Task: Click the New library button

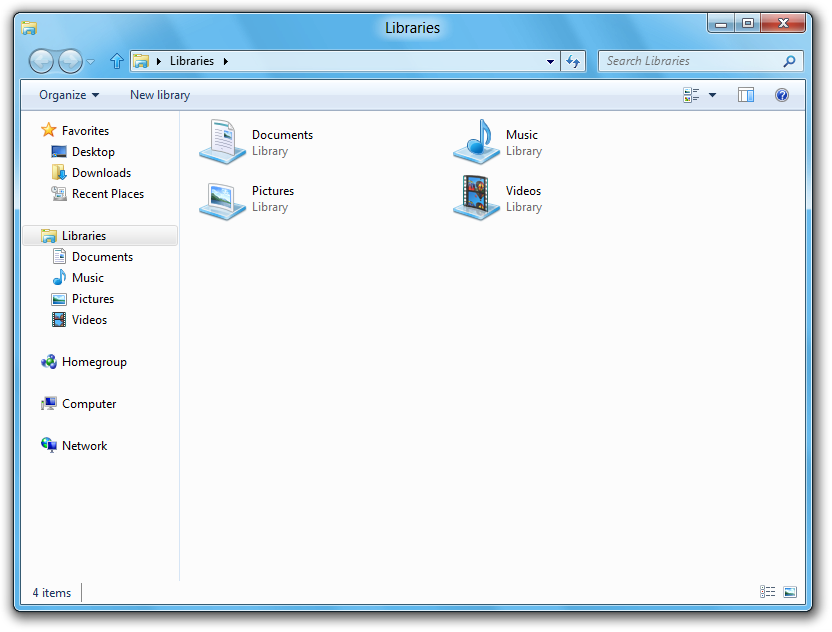Action: 160,95
